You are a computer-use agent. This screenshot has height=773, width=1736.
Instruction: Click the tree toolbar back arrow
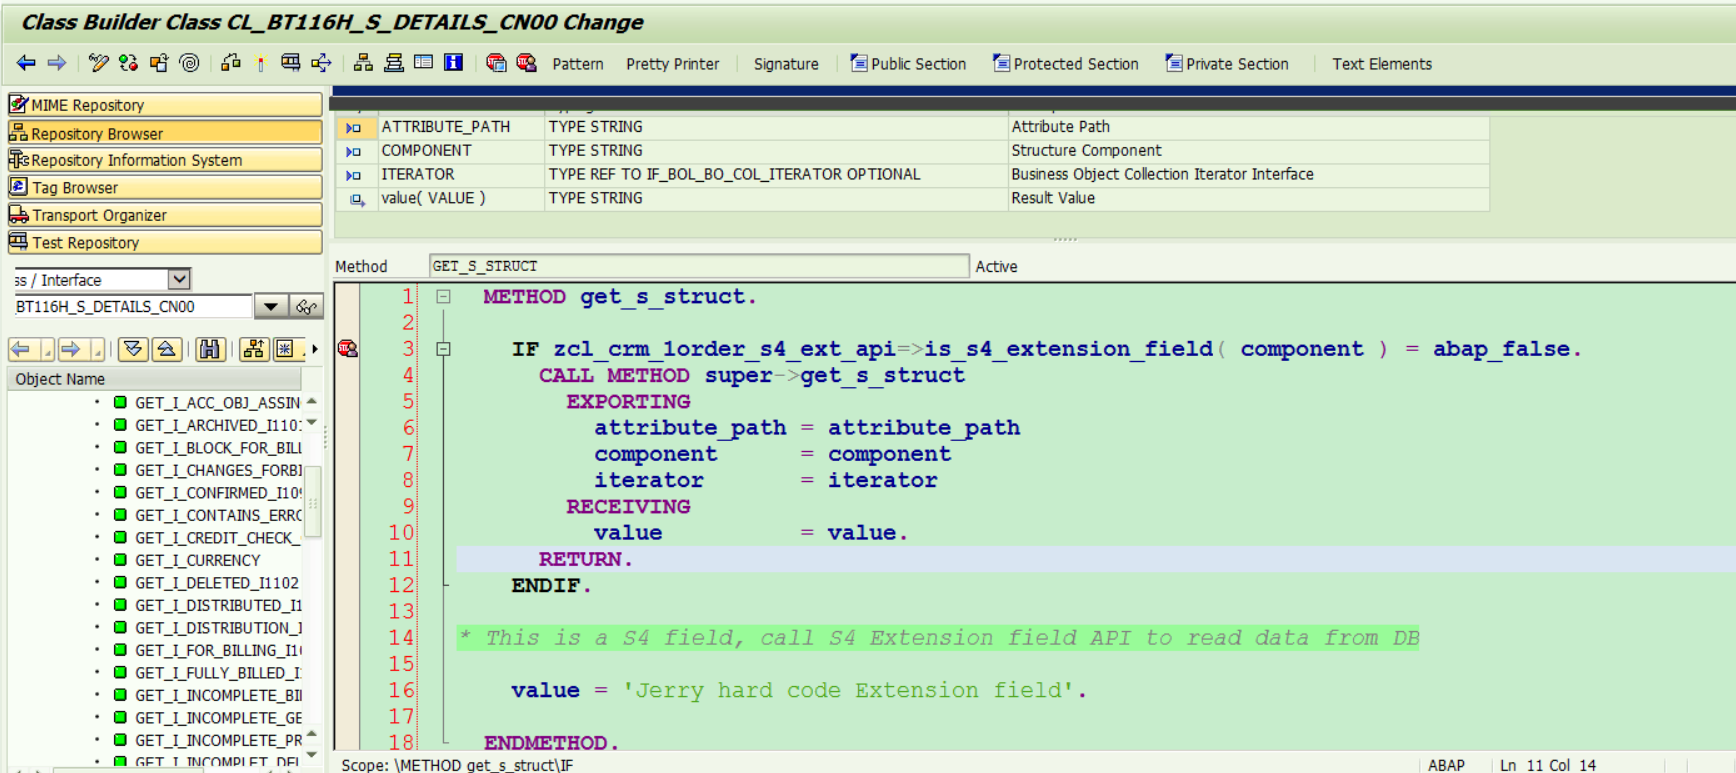tap(21, 349)
